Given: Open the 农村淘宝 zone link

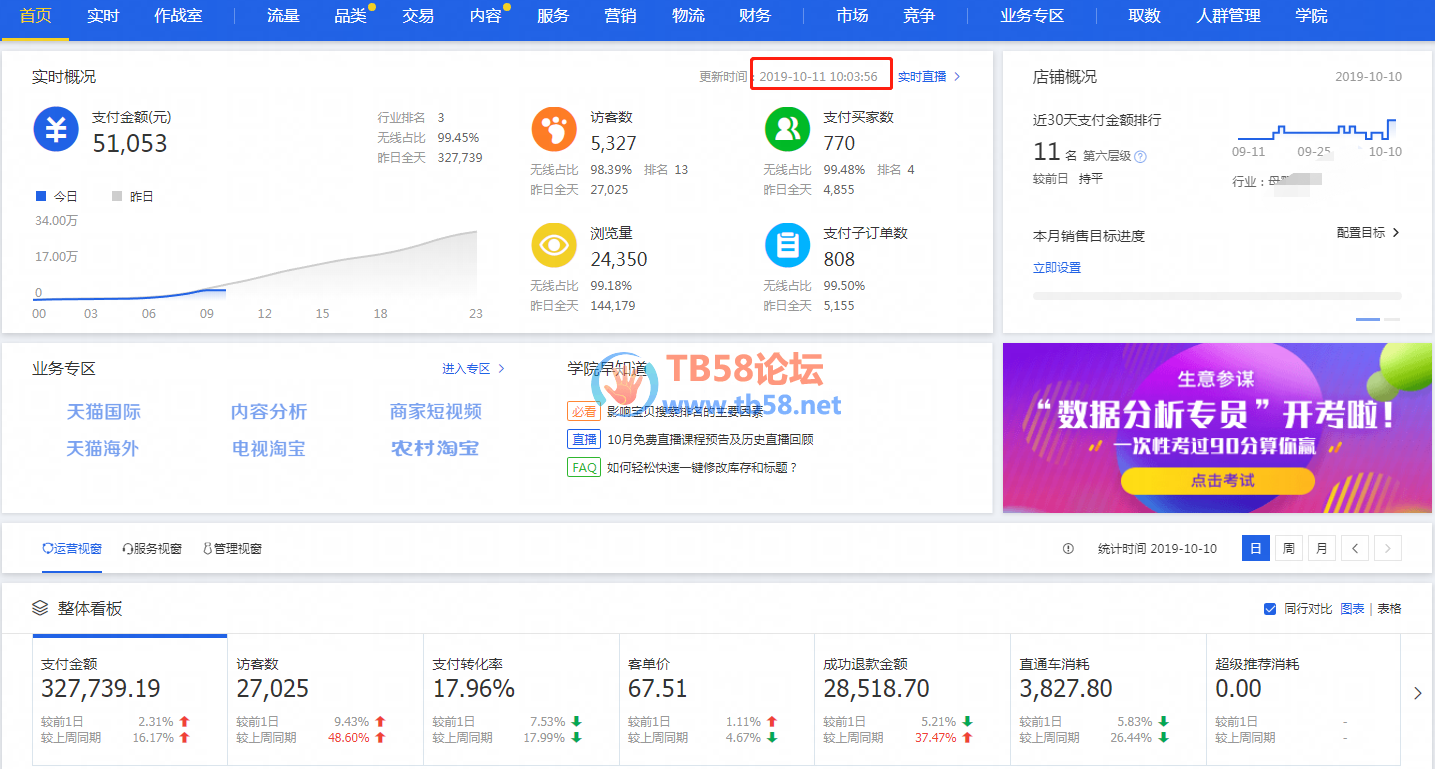Looking at the screenshot, I should 435,449.
